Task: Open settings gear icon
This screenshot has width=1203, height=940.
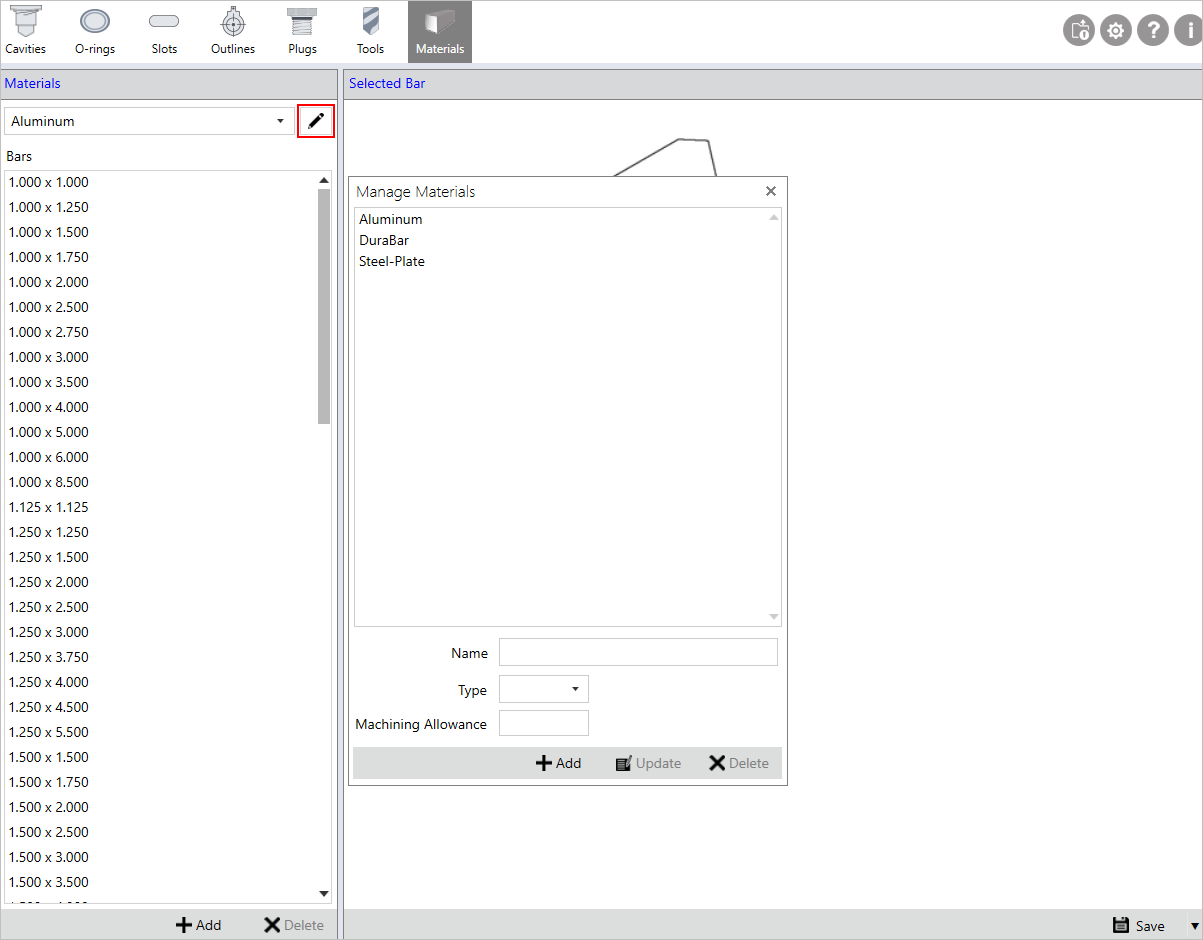Action: (x=1116, y=31)
